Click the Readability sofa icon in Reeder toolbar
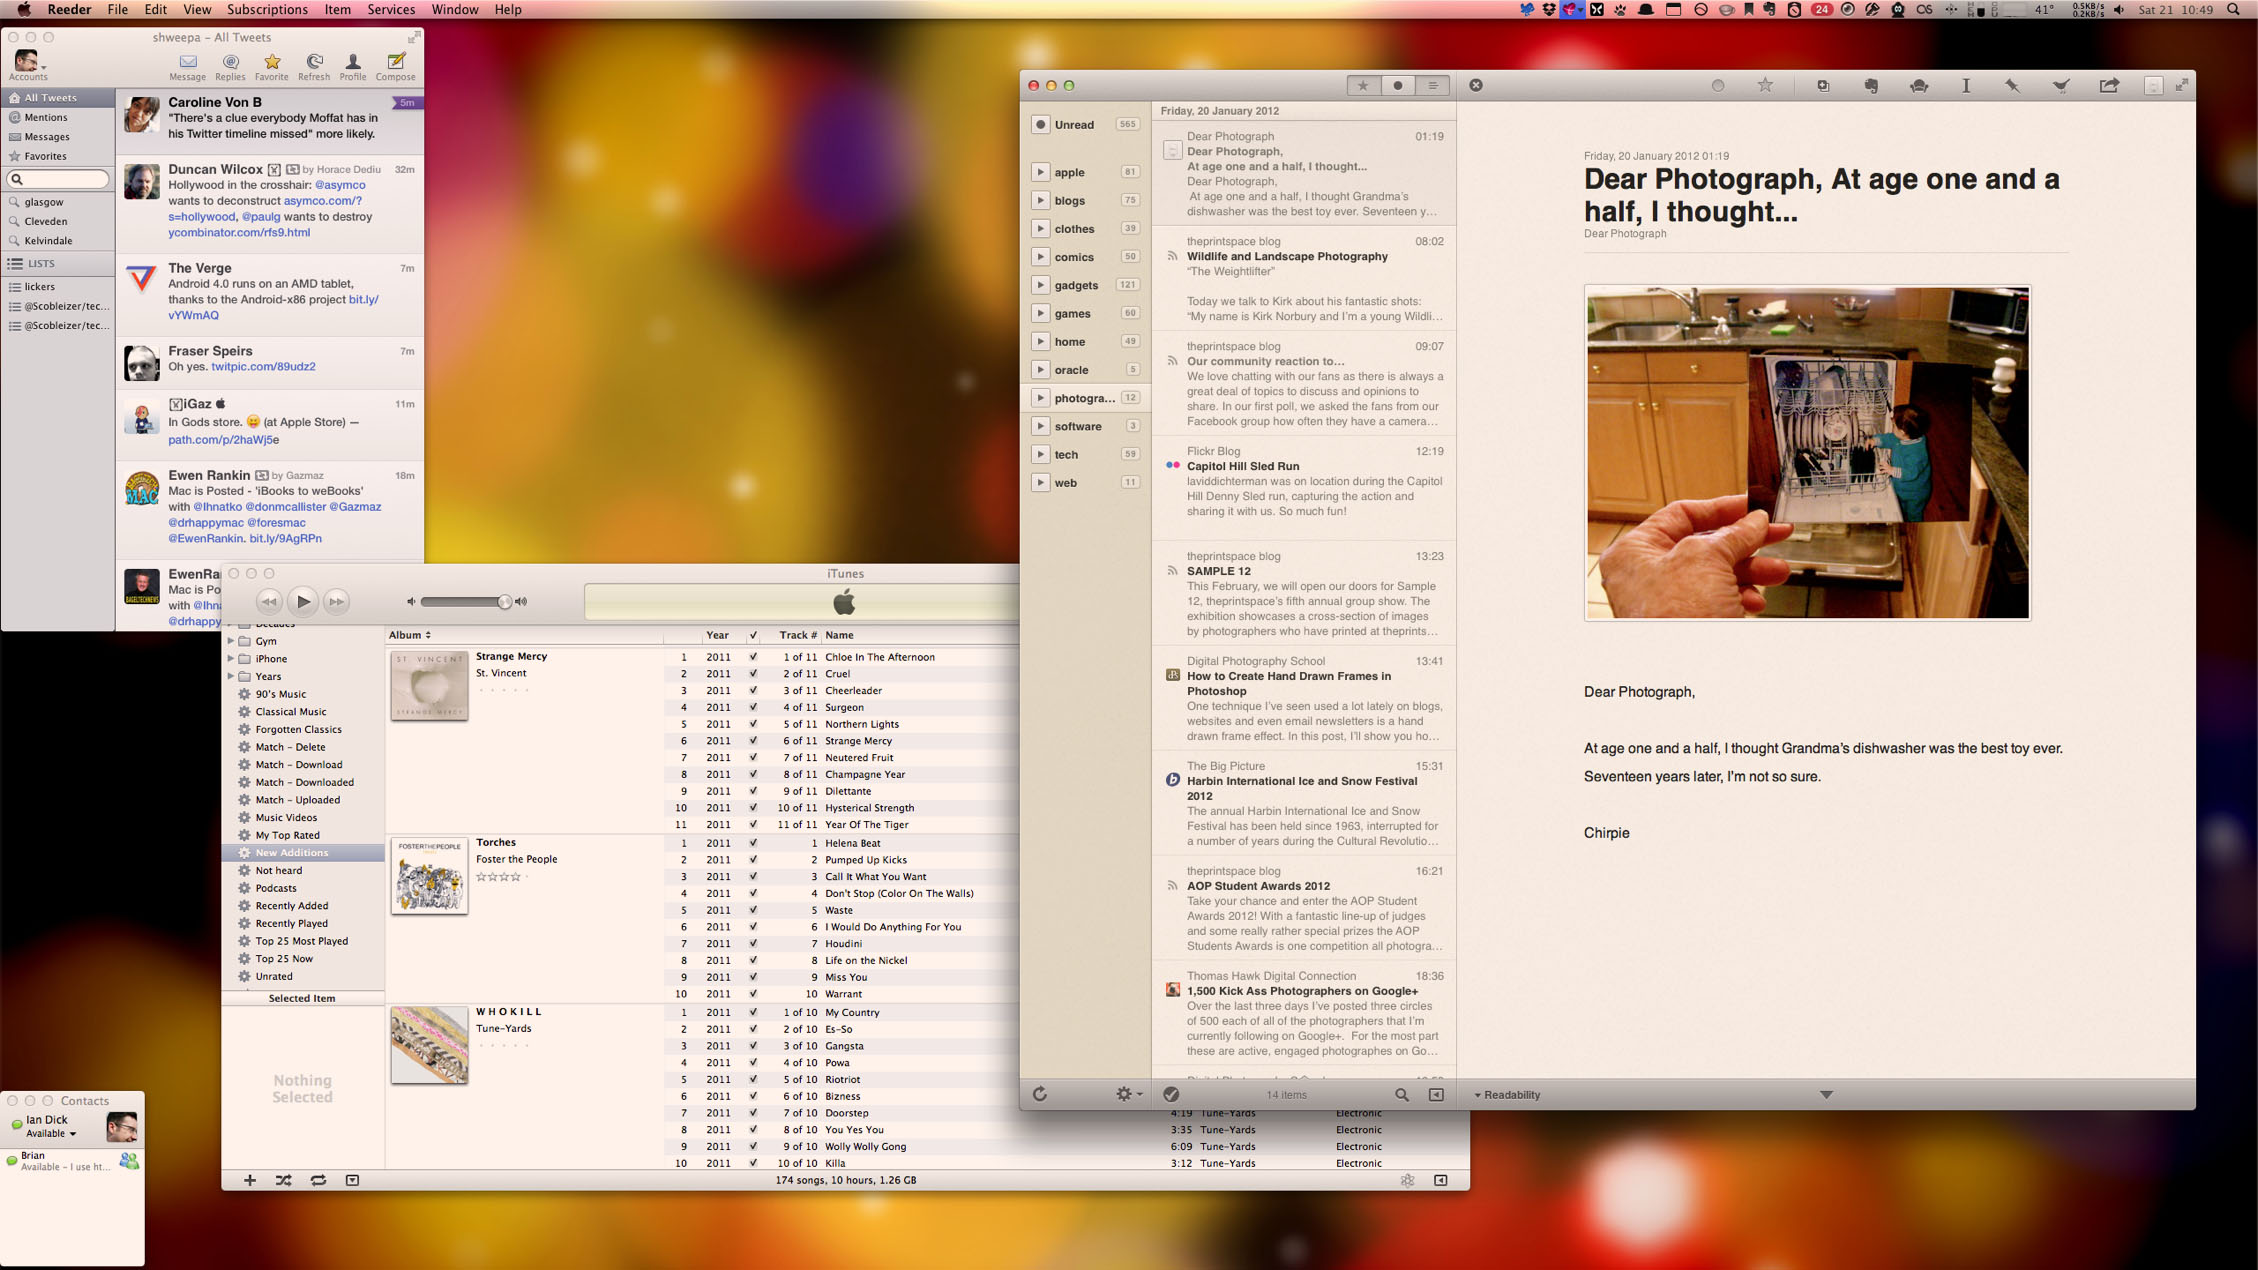 coord(1918,86)
